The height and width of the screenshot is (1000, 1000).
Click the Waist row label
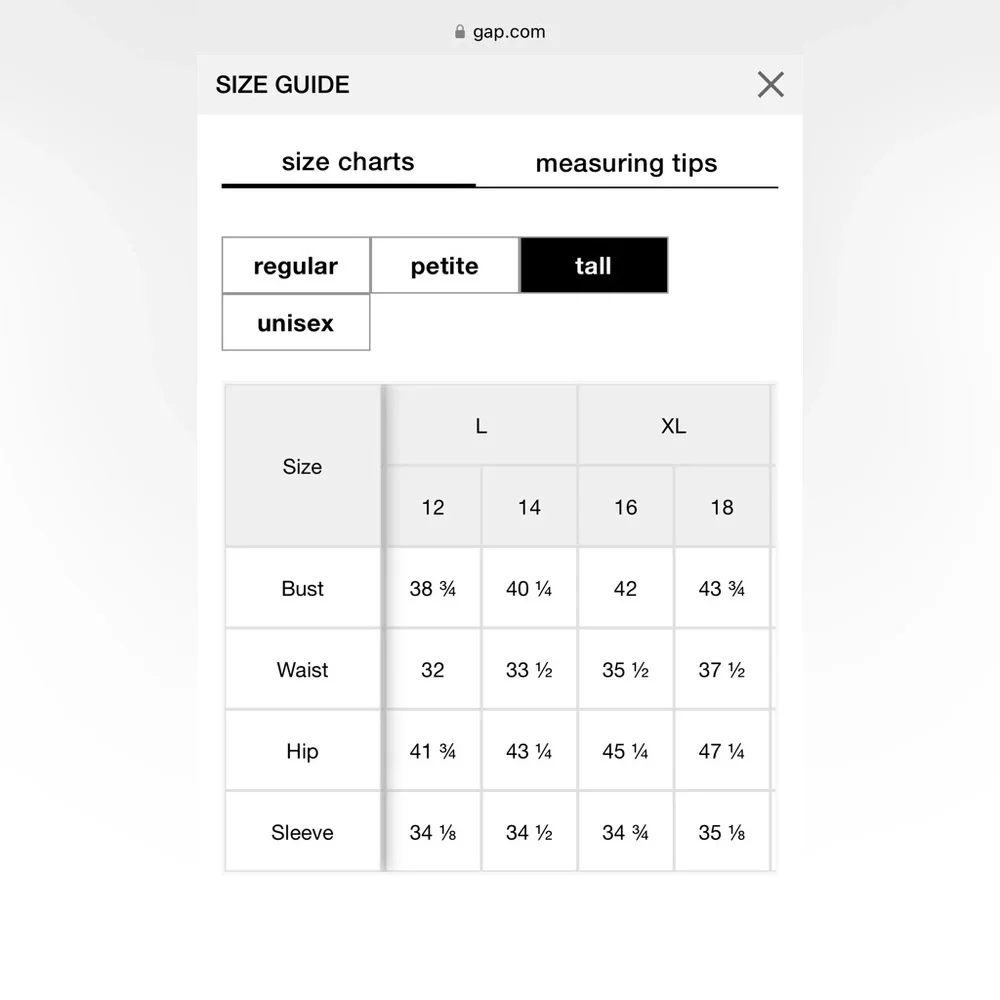click(302, 670)
